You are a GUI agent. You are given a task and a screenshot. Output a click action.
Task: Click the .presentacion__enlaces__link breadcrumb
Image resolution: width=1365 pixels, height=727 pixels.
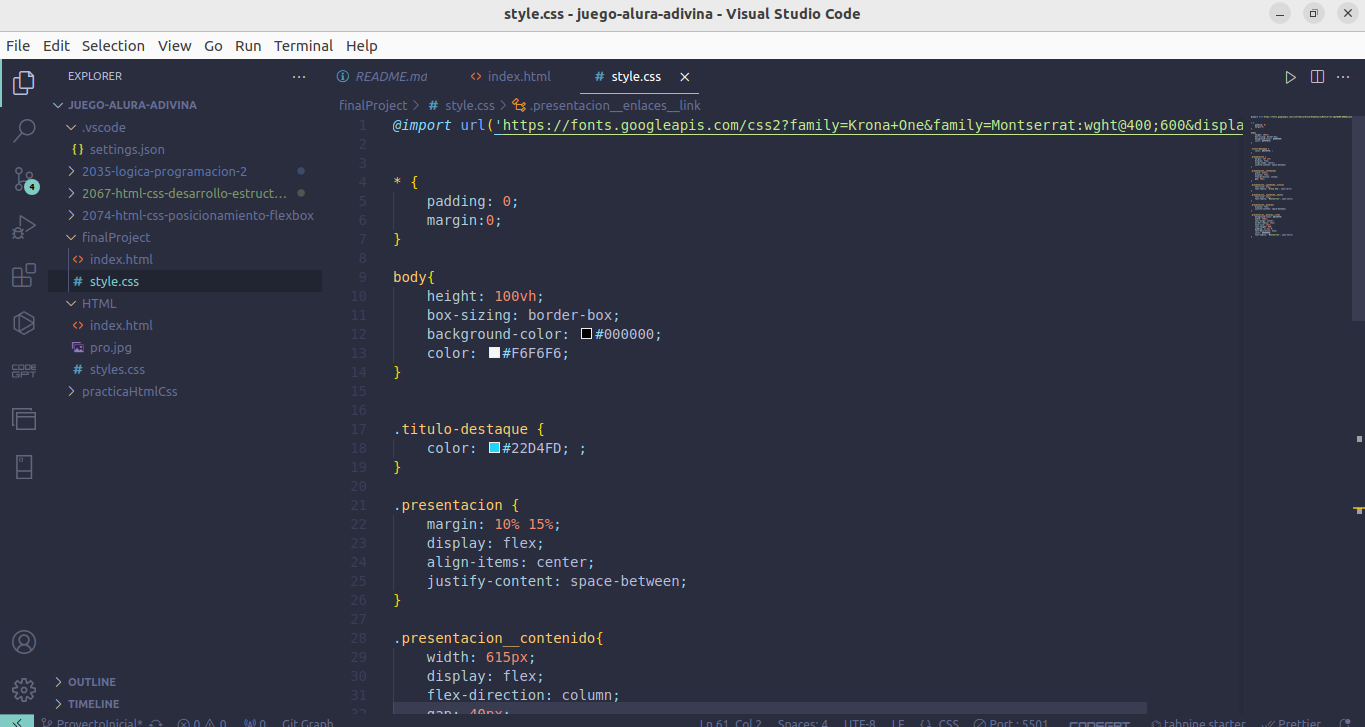point(606,105)
